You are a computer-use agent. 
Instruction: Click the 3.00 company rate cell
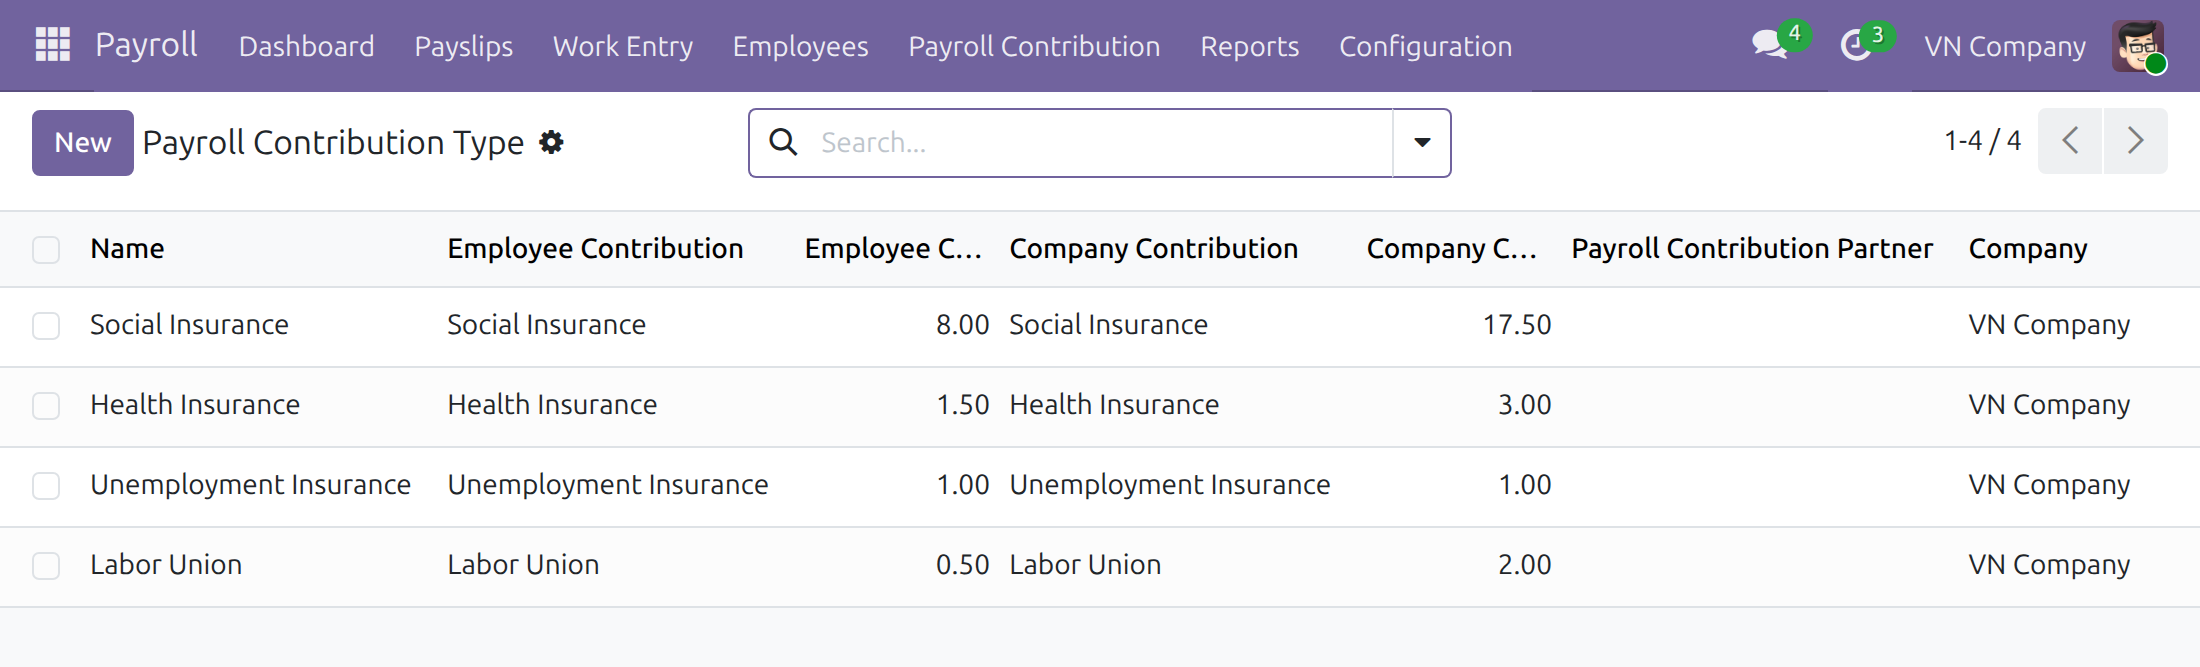click(x=1524, y=405)
